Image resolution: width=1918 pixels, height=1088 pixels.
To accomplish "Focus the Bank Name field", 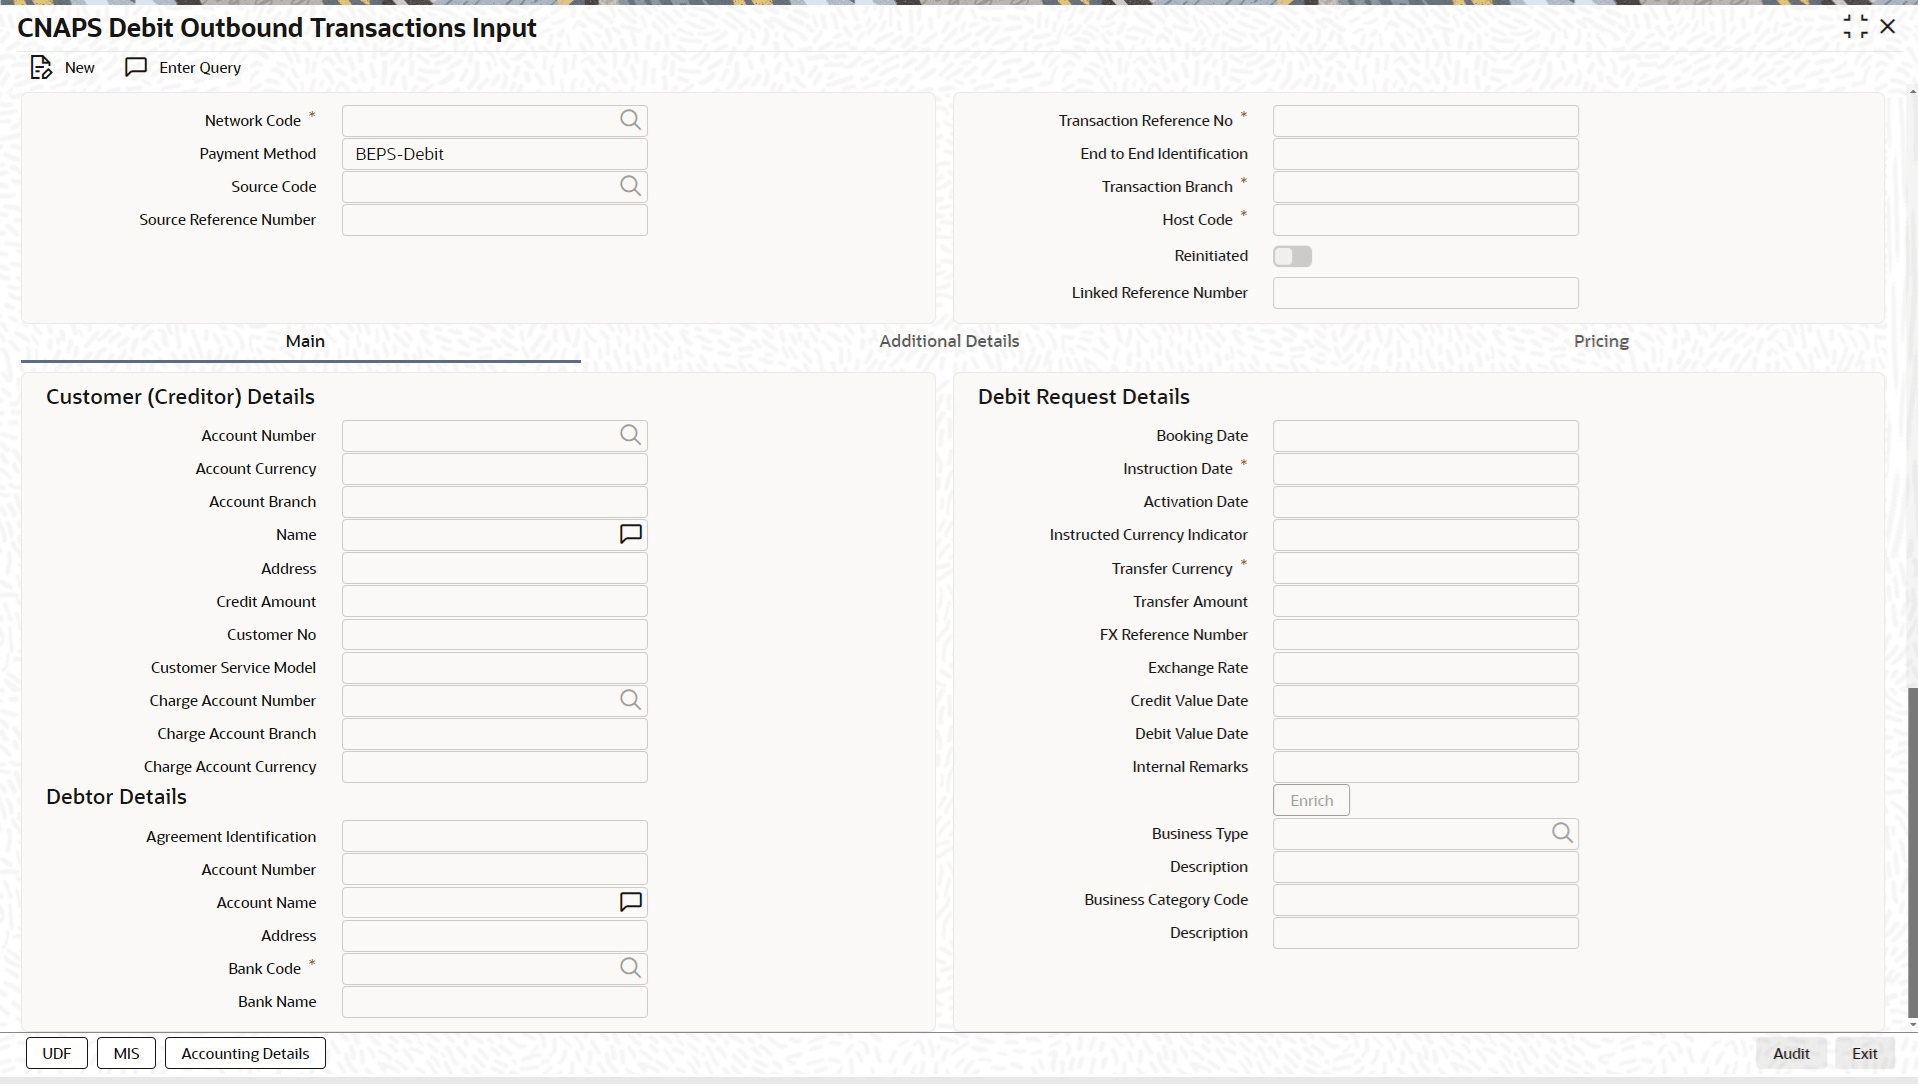I will pos(495,1002).
